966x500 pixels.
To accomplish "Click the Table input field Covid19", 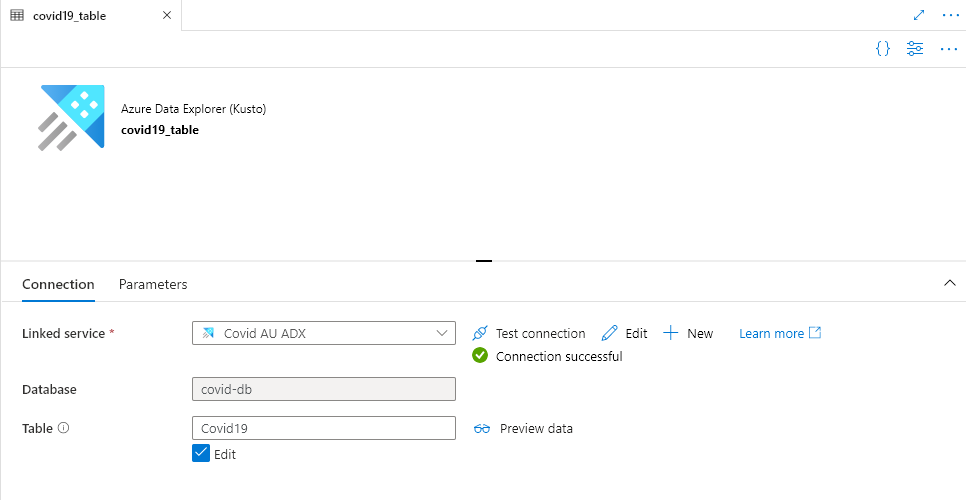I will pyautogui.click(x=324, y=428).
